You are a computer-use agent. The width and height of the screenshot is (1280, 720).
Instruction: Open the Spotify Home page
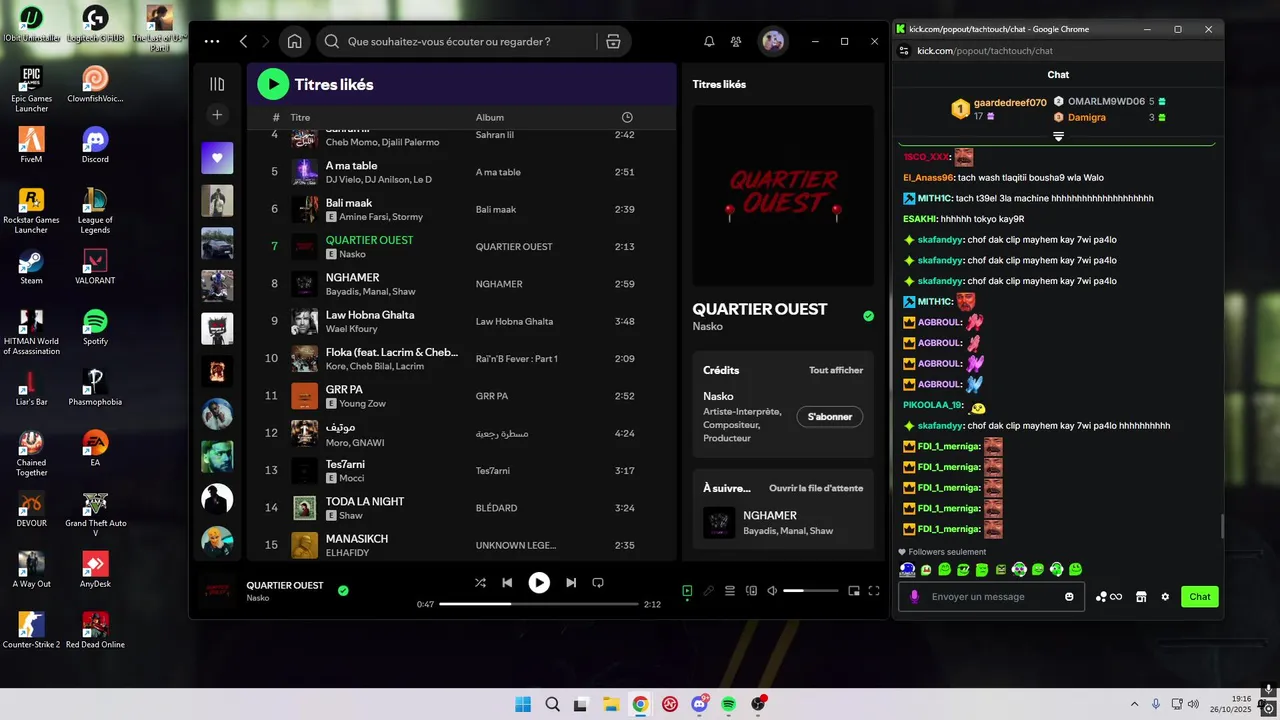294,41
